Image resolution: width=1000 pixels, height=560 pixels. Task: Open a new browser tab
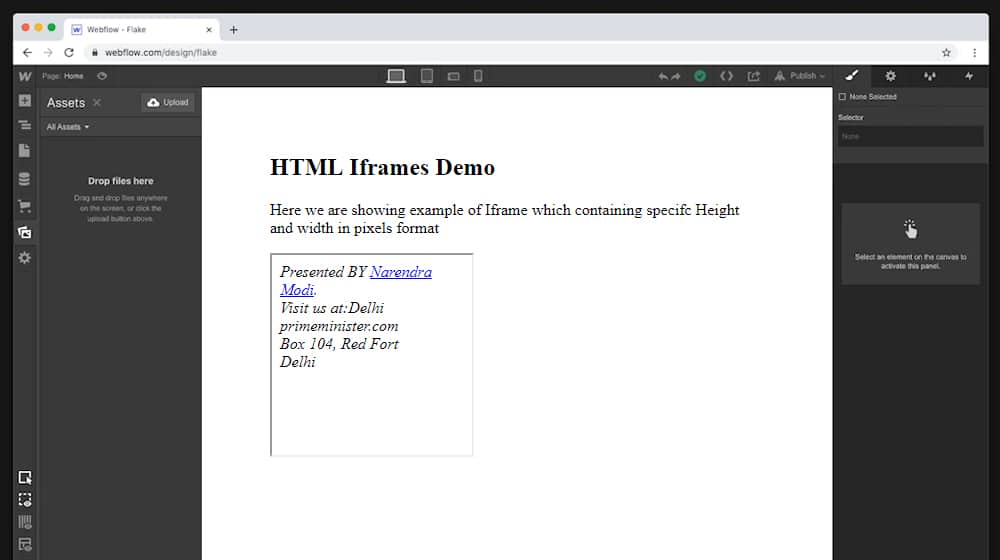[233, 30]
